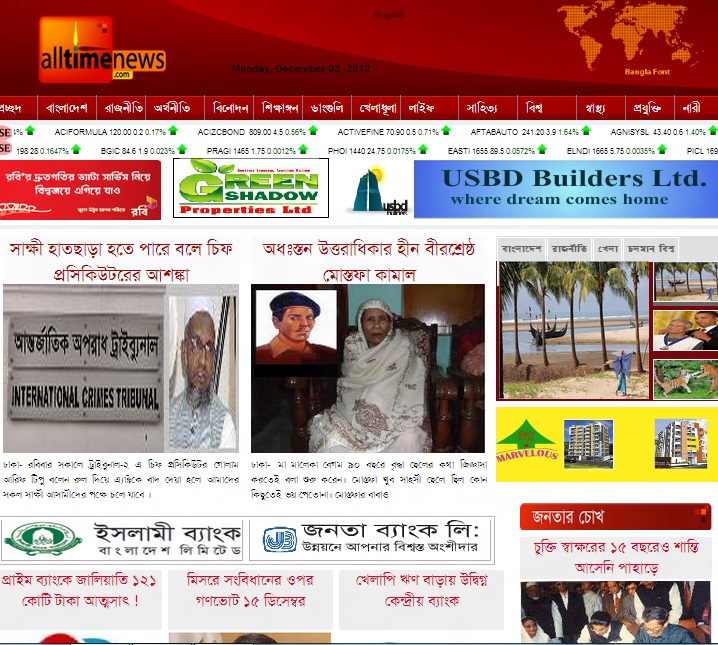
Task: Open Mostafa Kamal mother article photo
Action: [x=368, y=369]
